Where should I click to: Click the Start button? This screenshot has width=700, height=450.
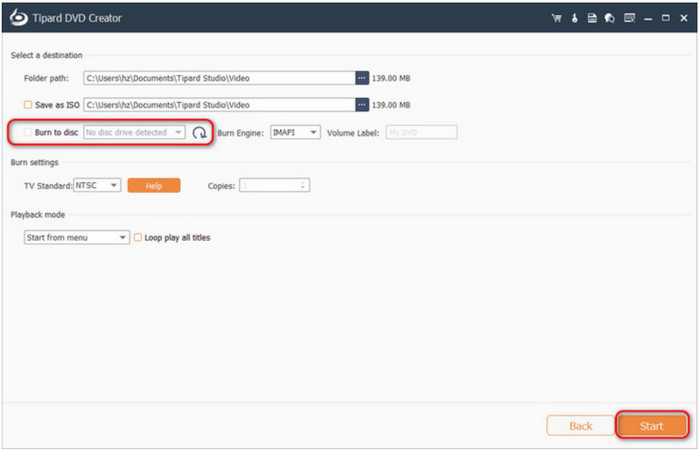tap(651, 425)
